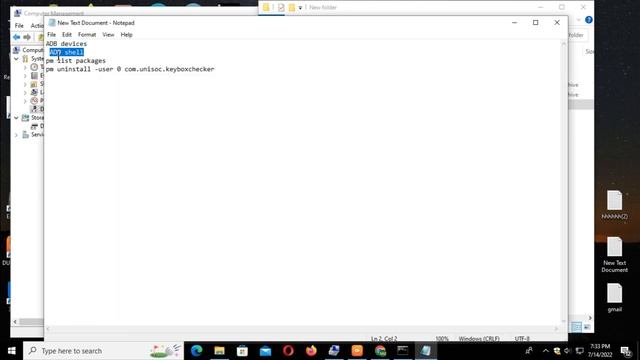Viewport: 640px width, 360px height.
Task: Click the 'pm uninstall -user 0' command line
Action: (130, 69)
